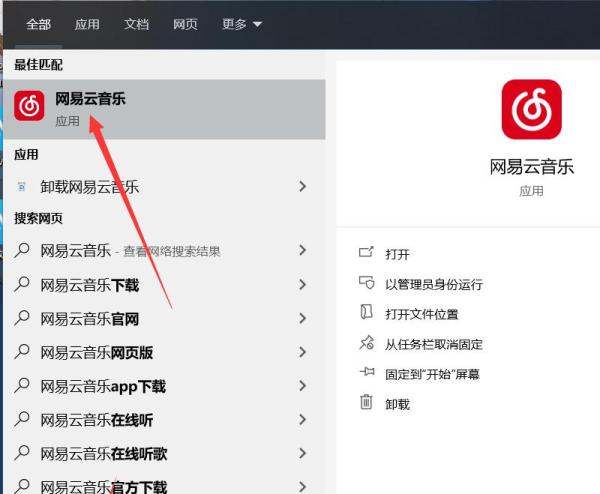Choose 固定到"开始"屏幕
This screenshot has width=600, height=494.
tap(432, 374)
